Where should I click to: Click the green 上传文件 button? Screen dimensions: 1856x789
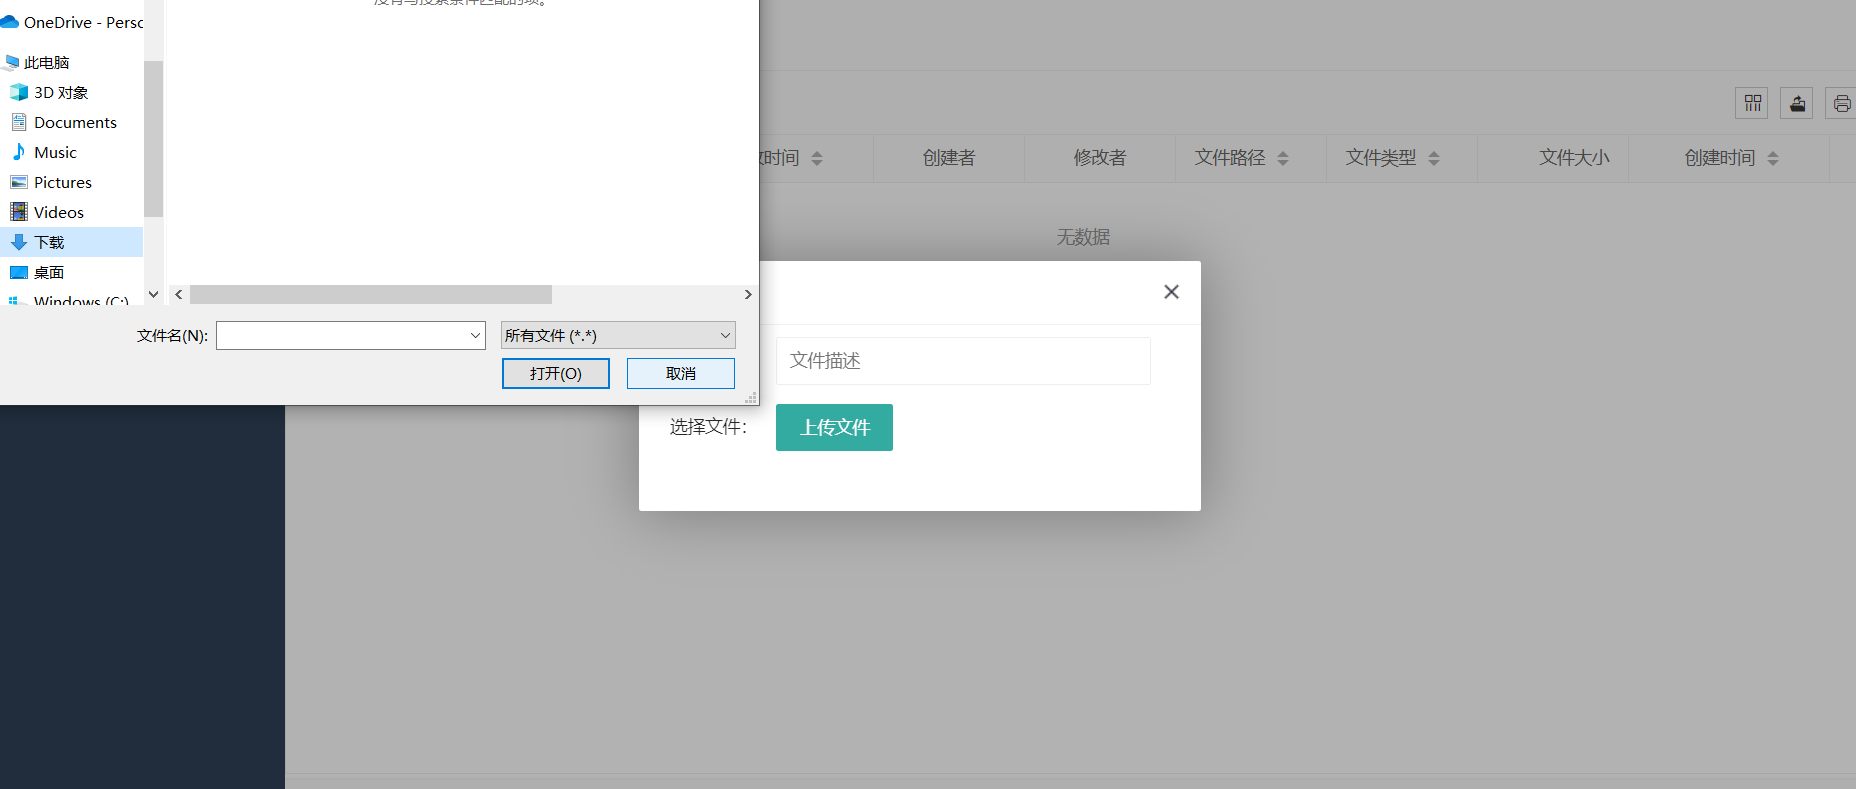pos(834,427)
